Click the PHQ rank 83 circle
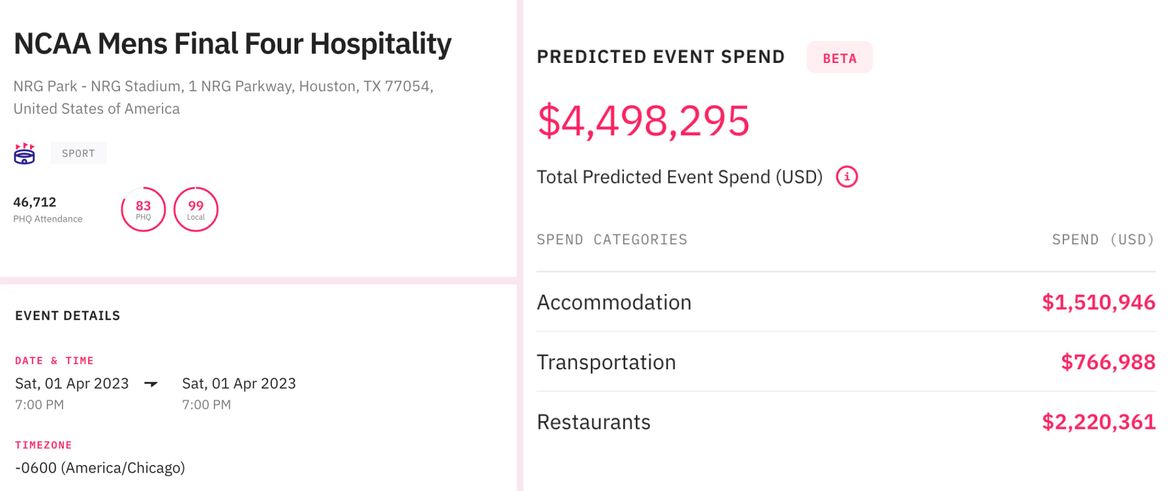The height and width of the screenshot is (491, 1176). 143,209
